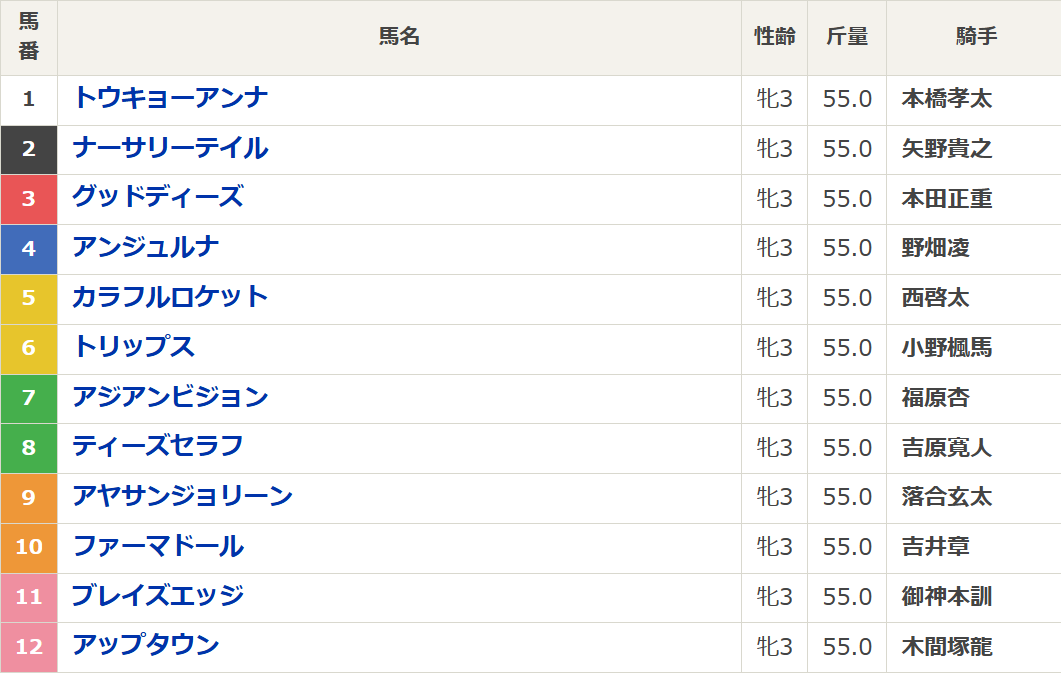Click horse name グッドディーズ
Image resolution: width=1061 pixels, height=673 pixels.
[x=157, y=197]
